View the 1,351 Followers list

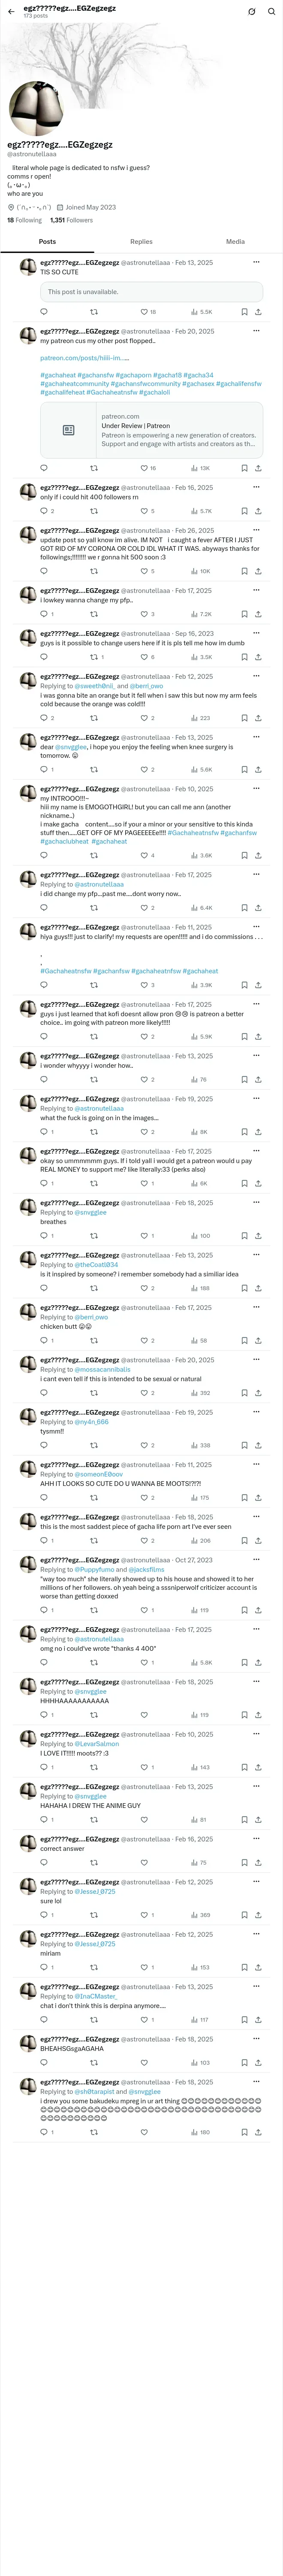[71, 220]
